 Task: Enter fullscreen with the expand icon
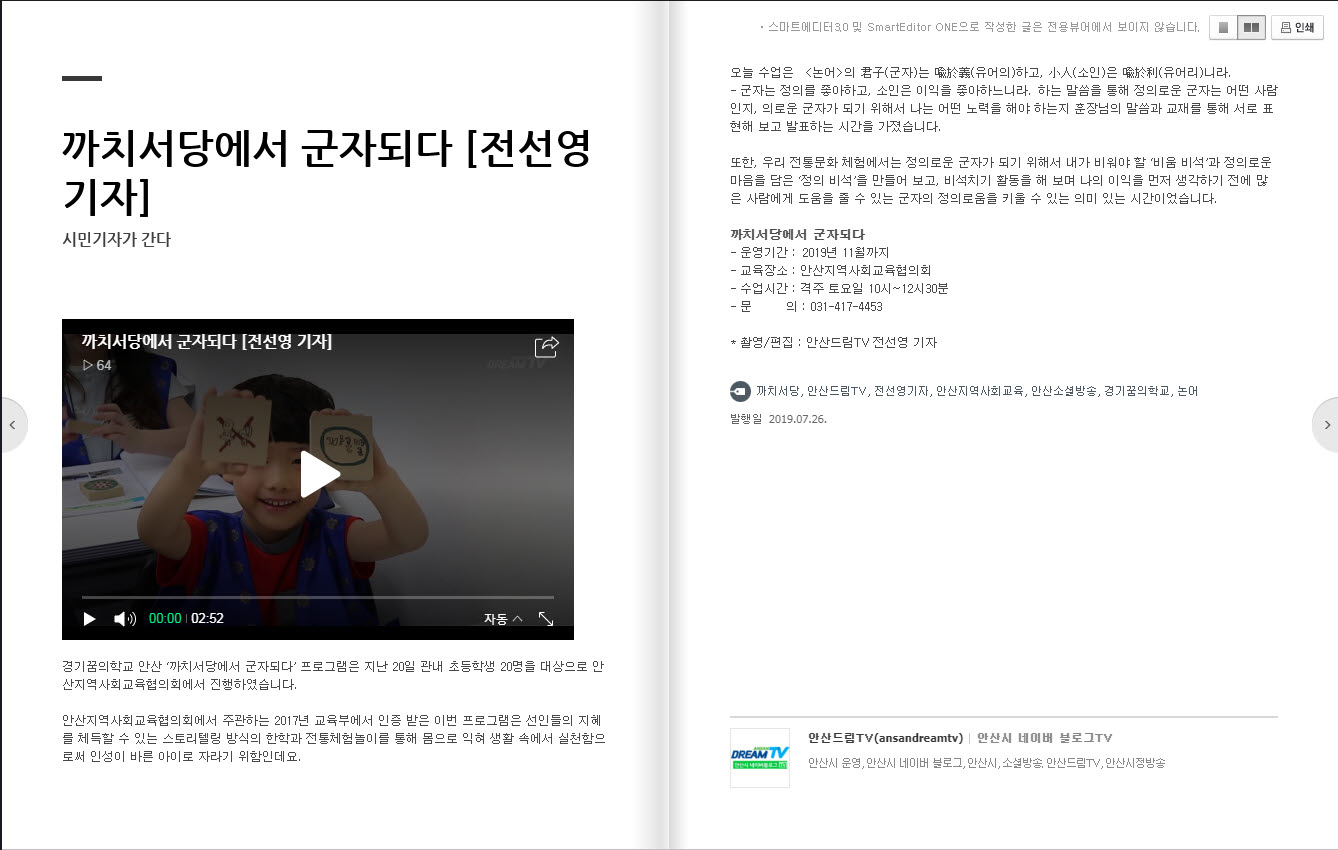(x=546, y=619)
